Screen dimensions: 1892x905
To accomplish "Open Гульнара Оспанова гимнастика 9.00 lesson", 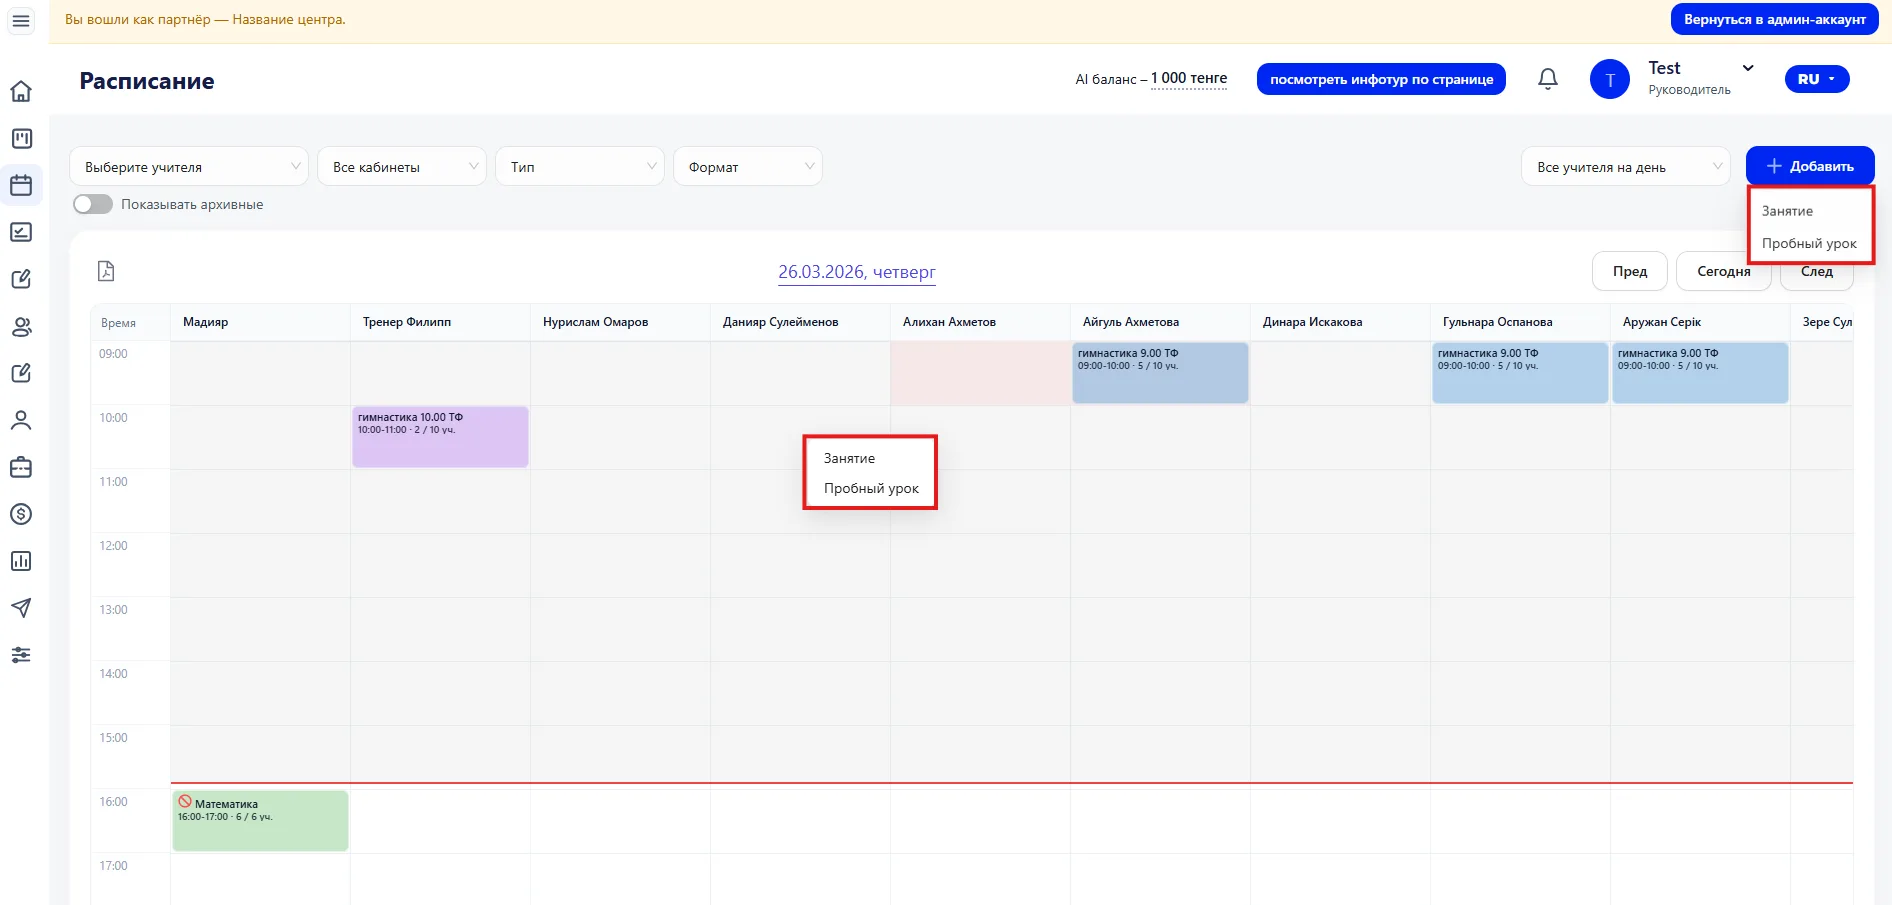I will [1520, 373].
